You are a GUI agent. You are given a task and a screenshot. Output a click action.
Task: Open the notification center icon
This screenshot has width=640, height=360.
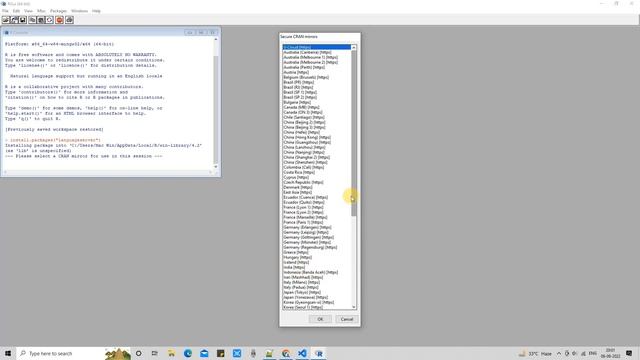pos(629,353)
